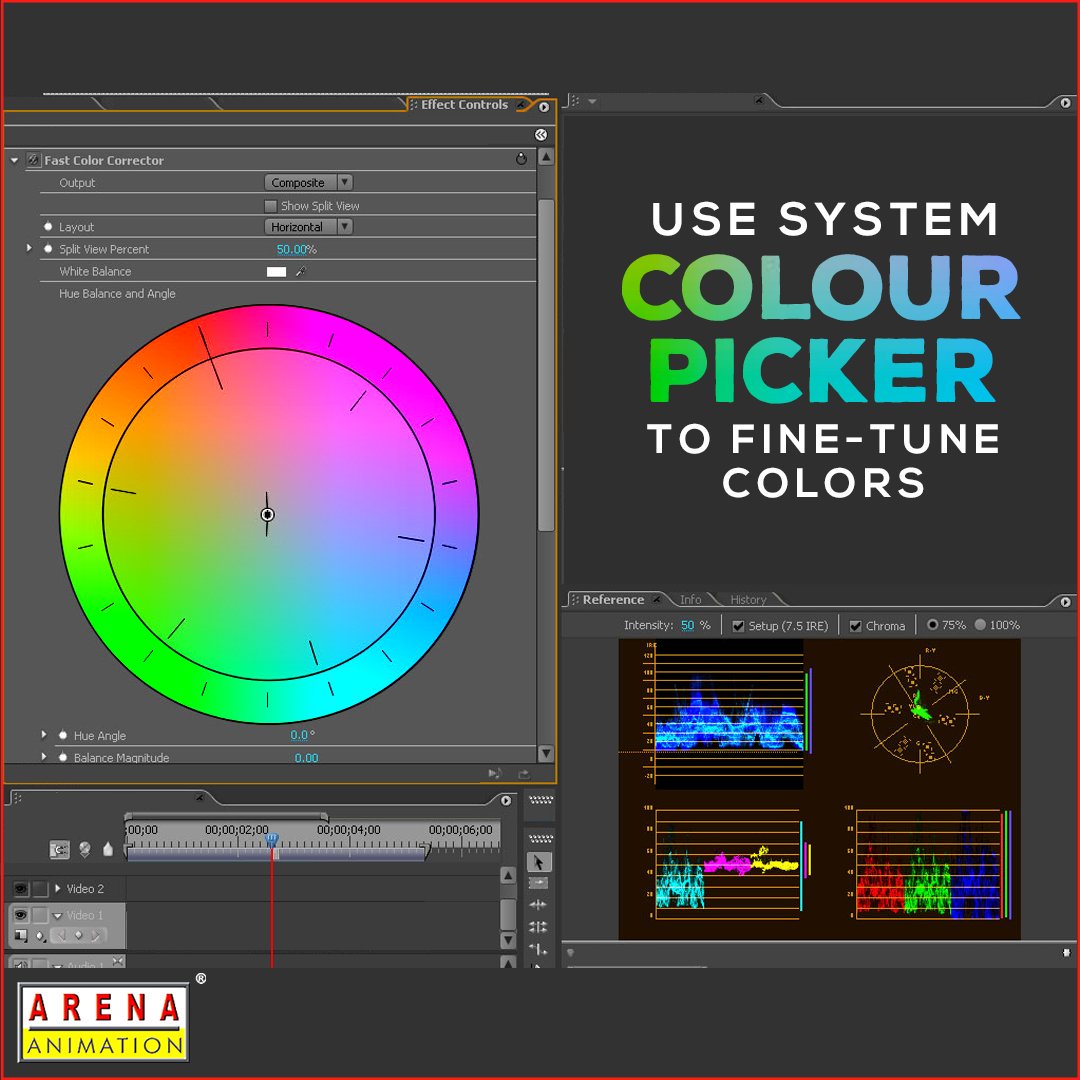The image size is (1080, 1080).
Task: Expand the Balance Magnitude property
Action: pos(44,757)
